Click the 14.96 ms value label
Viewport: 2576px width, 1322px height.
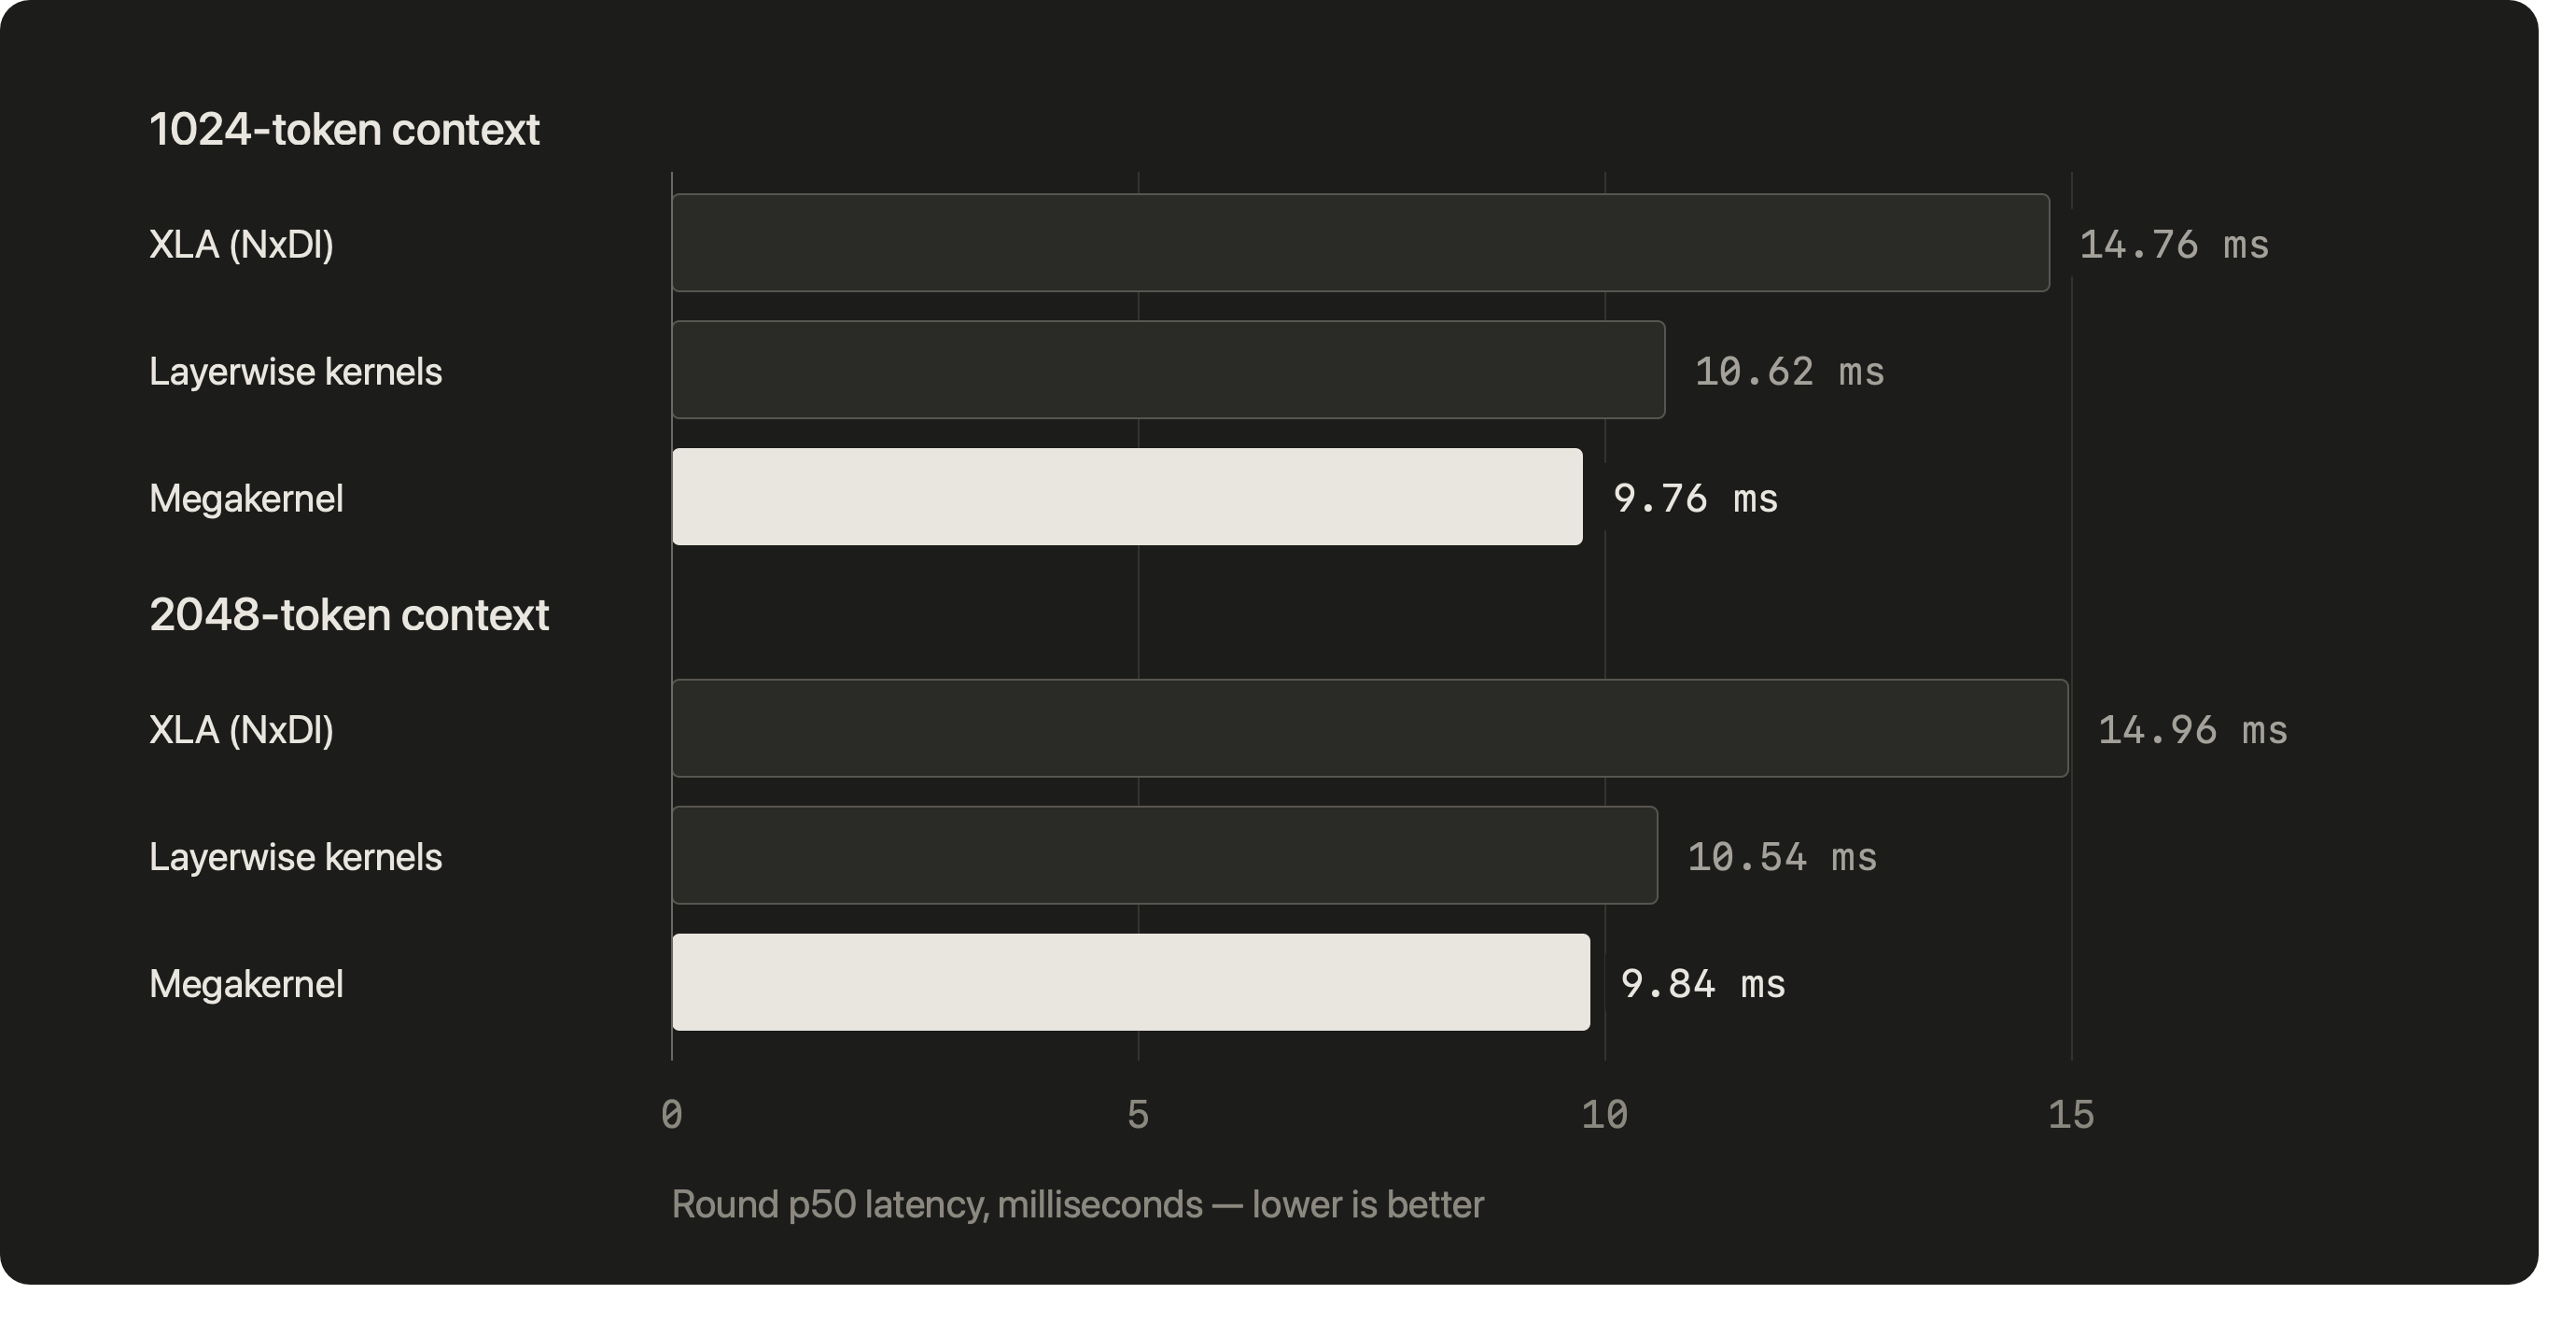pos(2192,730)
